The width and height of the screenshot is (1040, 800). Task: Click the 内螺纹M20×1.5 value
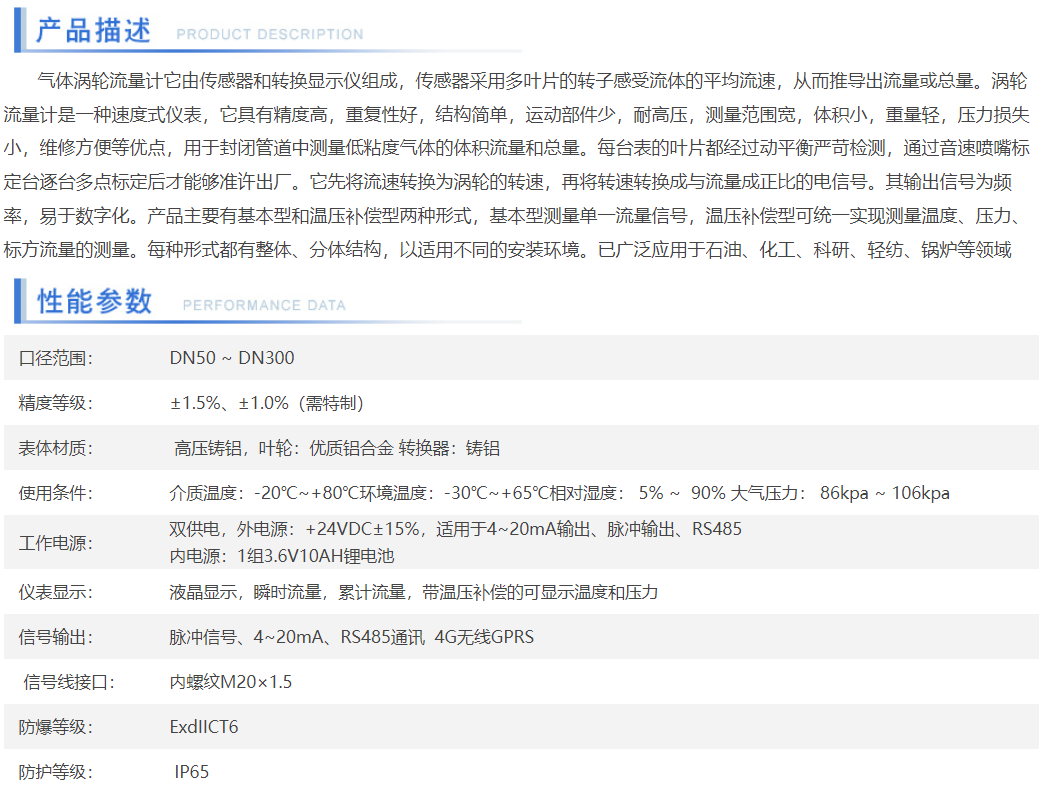point(231,682)
